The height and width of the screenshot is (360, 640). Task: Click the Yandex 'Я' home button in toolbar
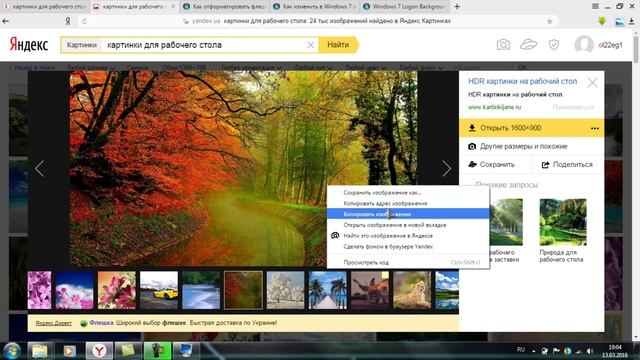point(68,21)
